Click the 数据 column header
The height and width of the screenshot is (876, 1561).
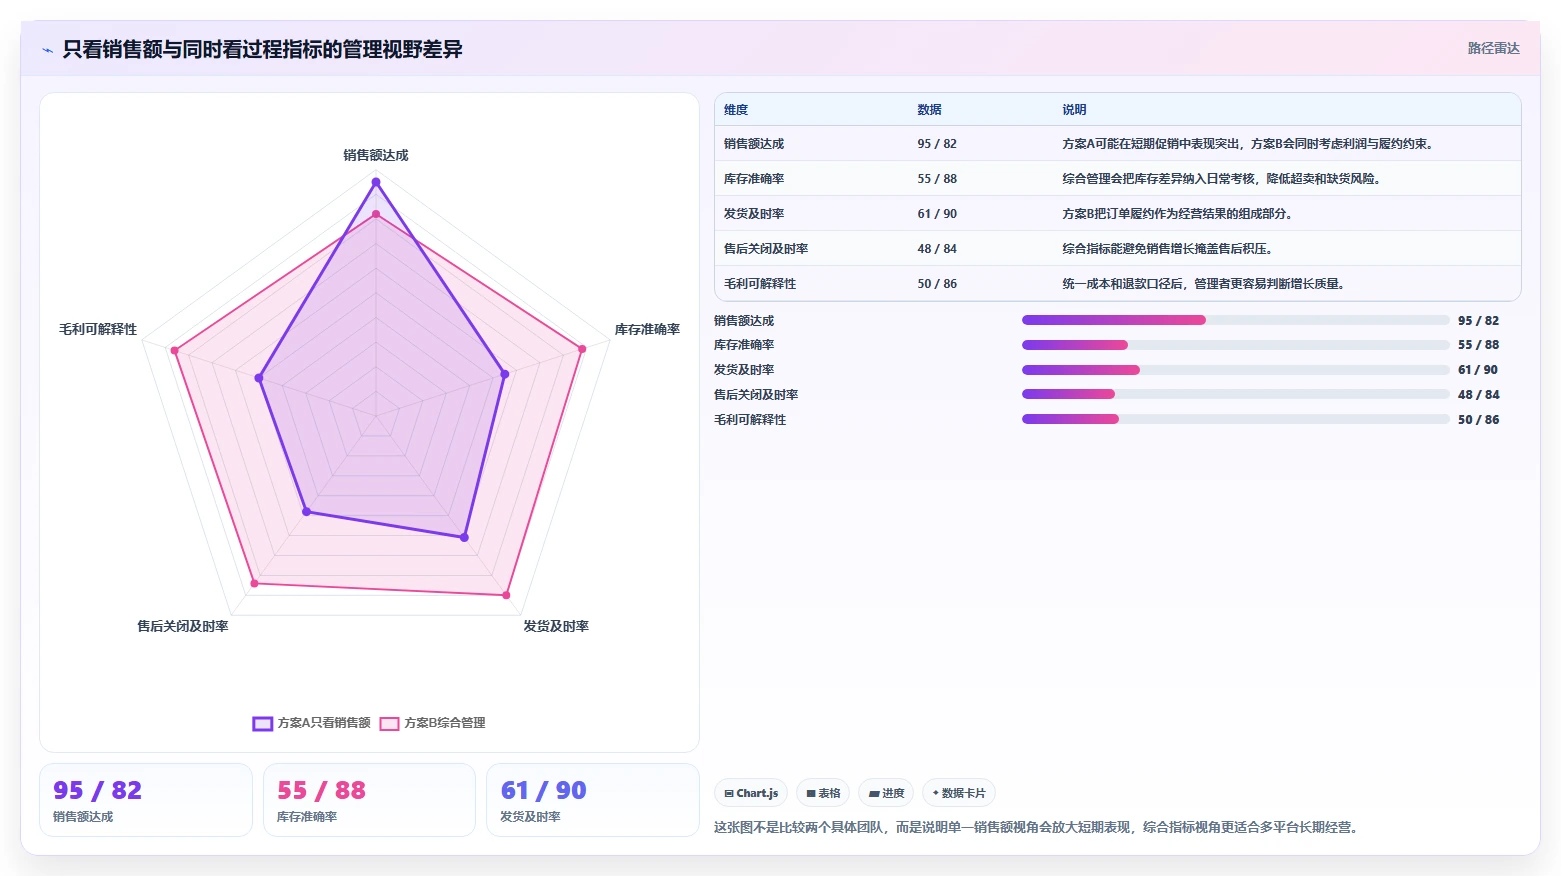930,110
